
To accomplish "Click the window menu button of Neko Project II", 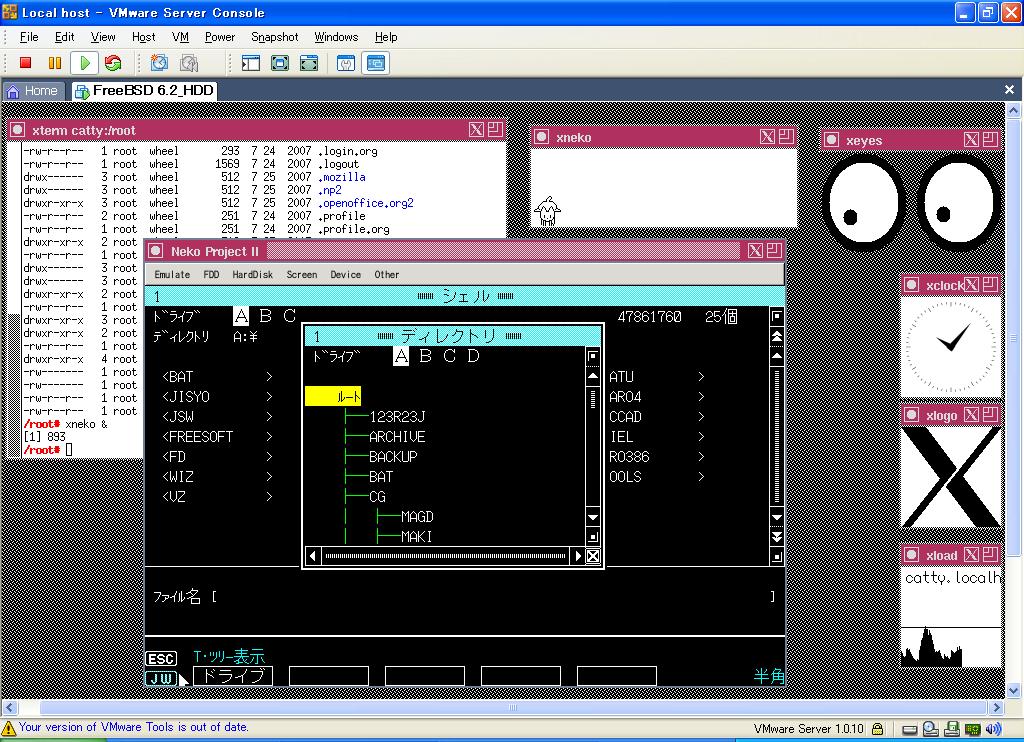I will (x=155, y=251).
